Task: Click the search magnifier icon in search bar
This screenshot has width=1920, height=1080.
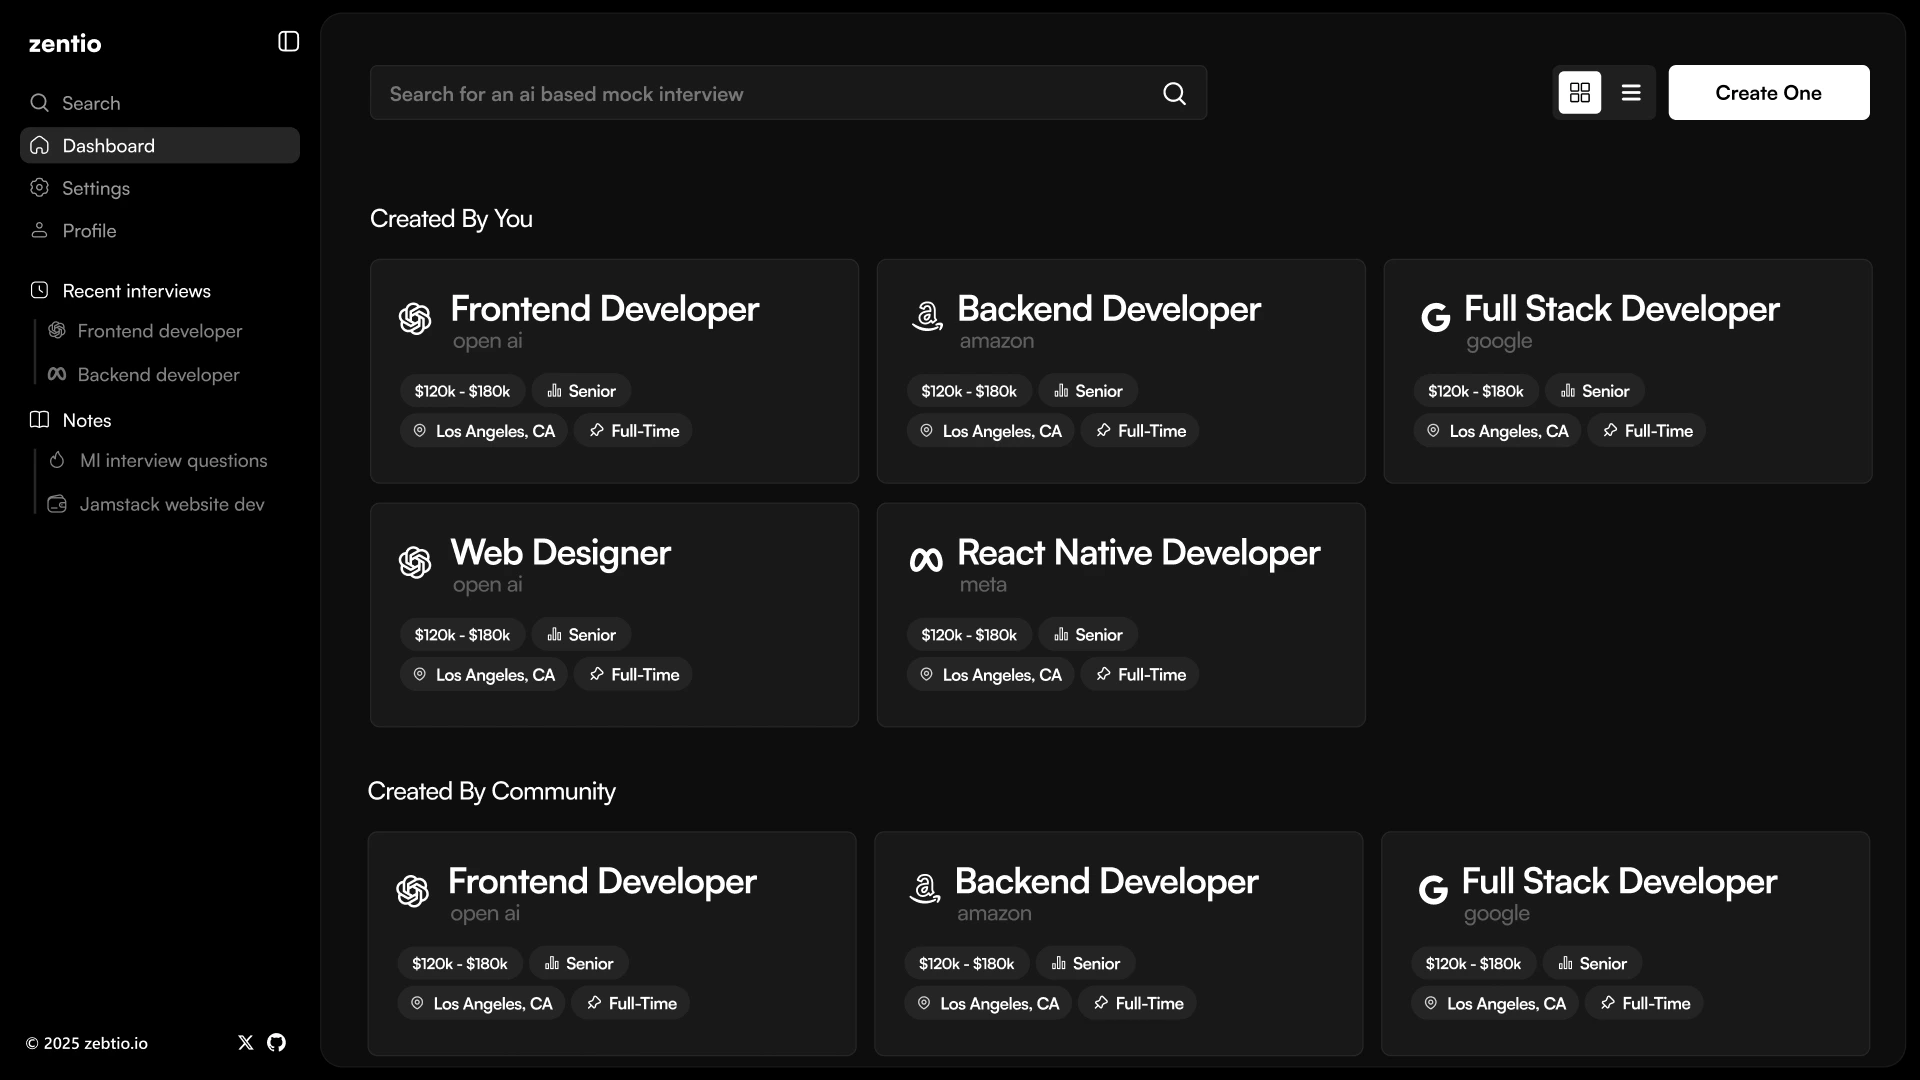Action: (x=1174, y=94)
